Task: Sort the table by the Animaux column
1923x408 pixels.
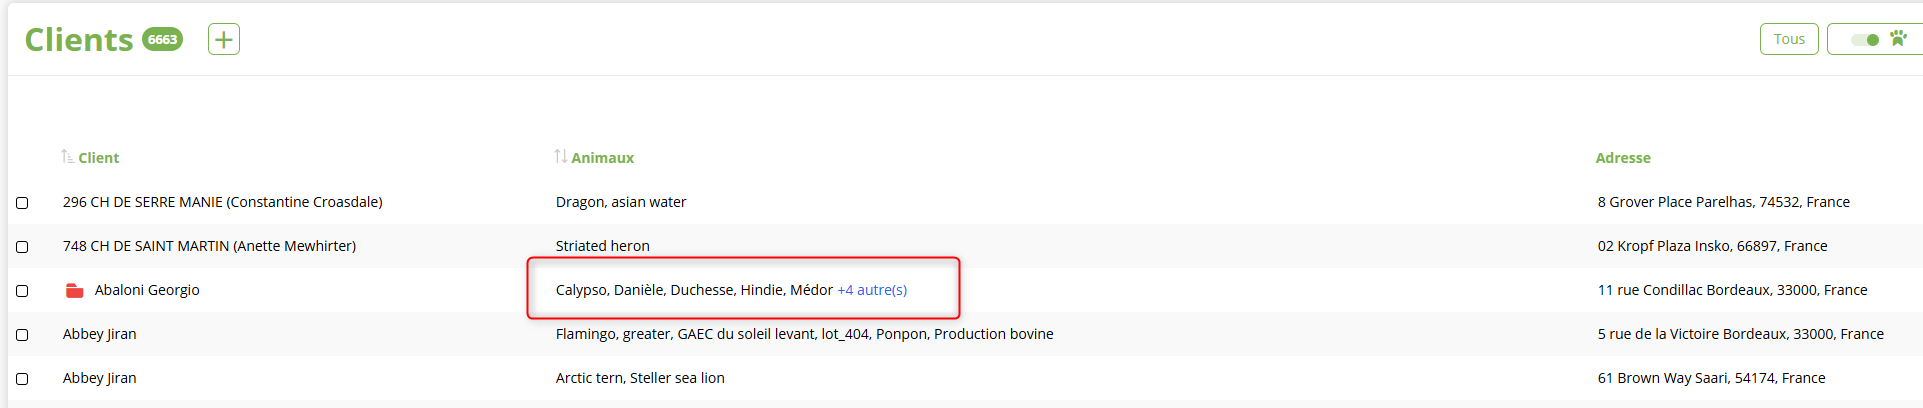Action: click(602, 158)
